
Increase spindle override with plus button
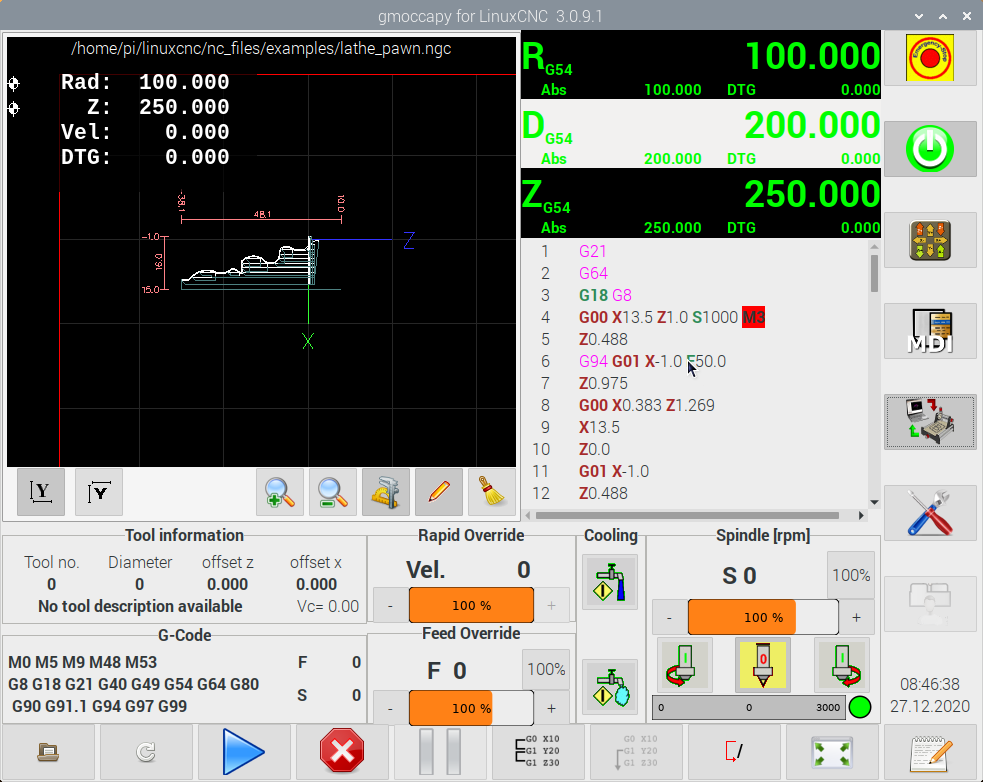(857, 618)
